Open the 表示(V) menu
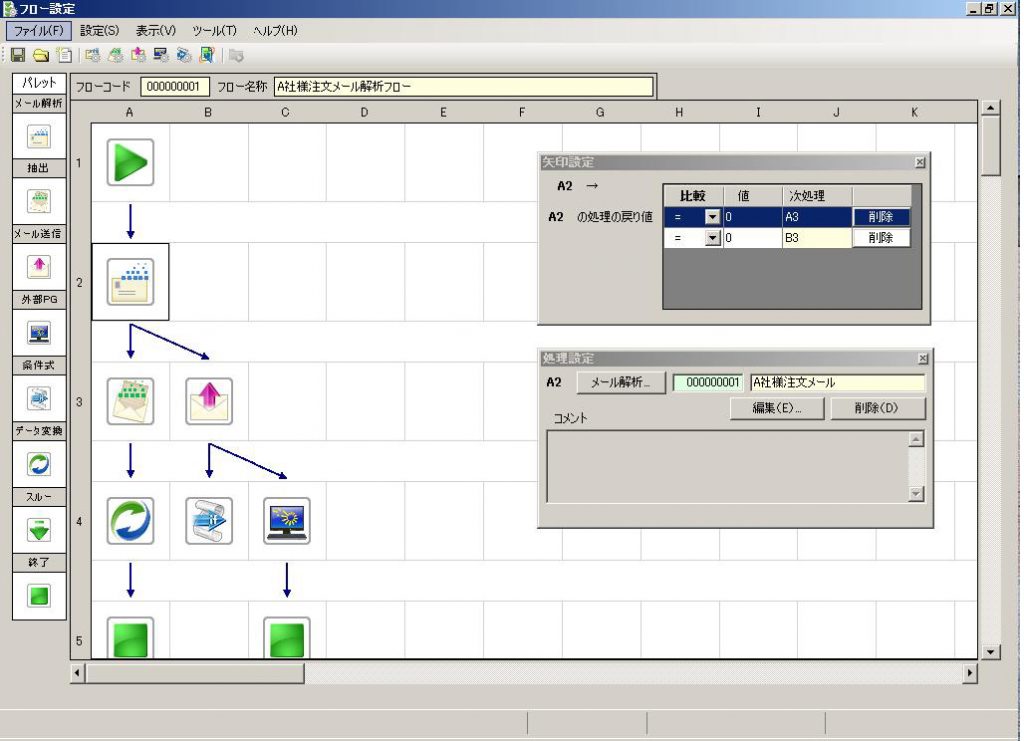The height and width of the screenshot is (741, 1024). (x=155, y=31)
